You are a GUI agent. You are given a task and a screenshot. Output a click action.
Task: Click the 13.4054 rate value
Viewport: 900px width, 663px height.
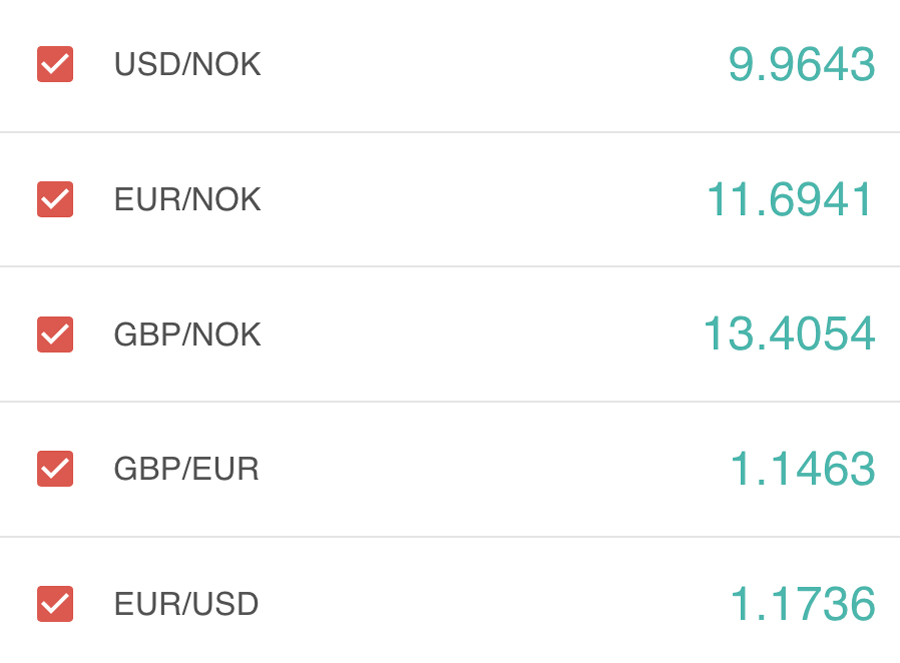789,334
